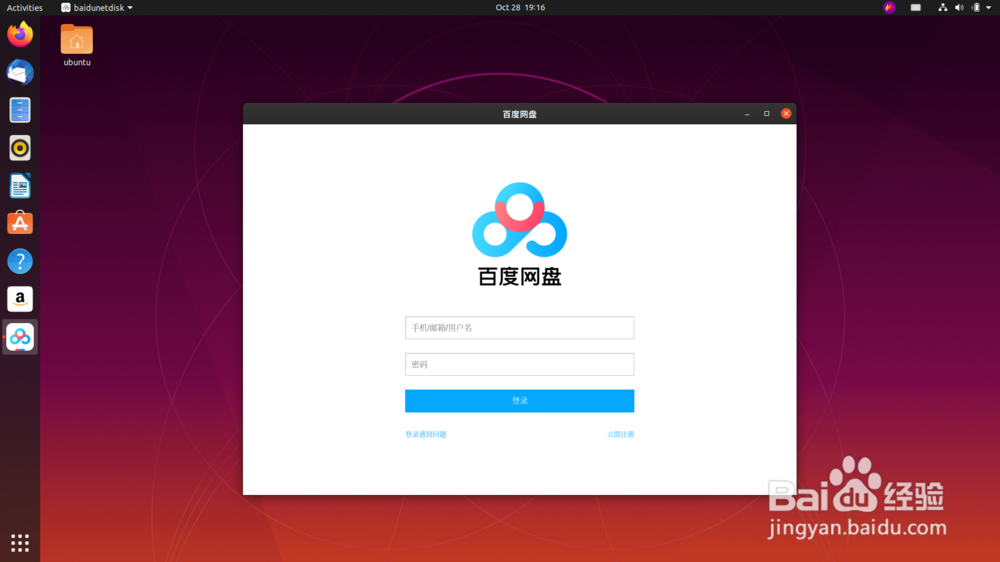Click the 百度网盘 window title bar text
The width and height of the screenshot is (1000, 562).
coord(519,114)
